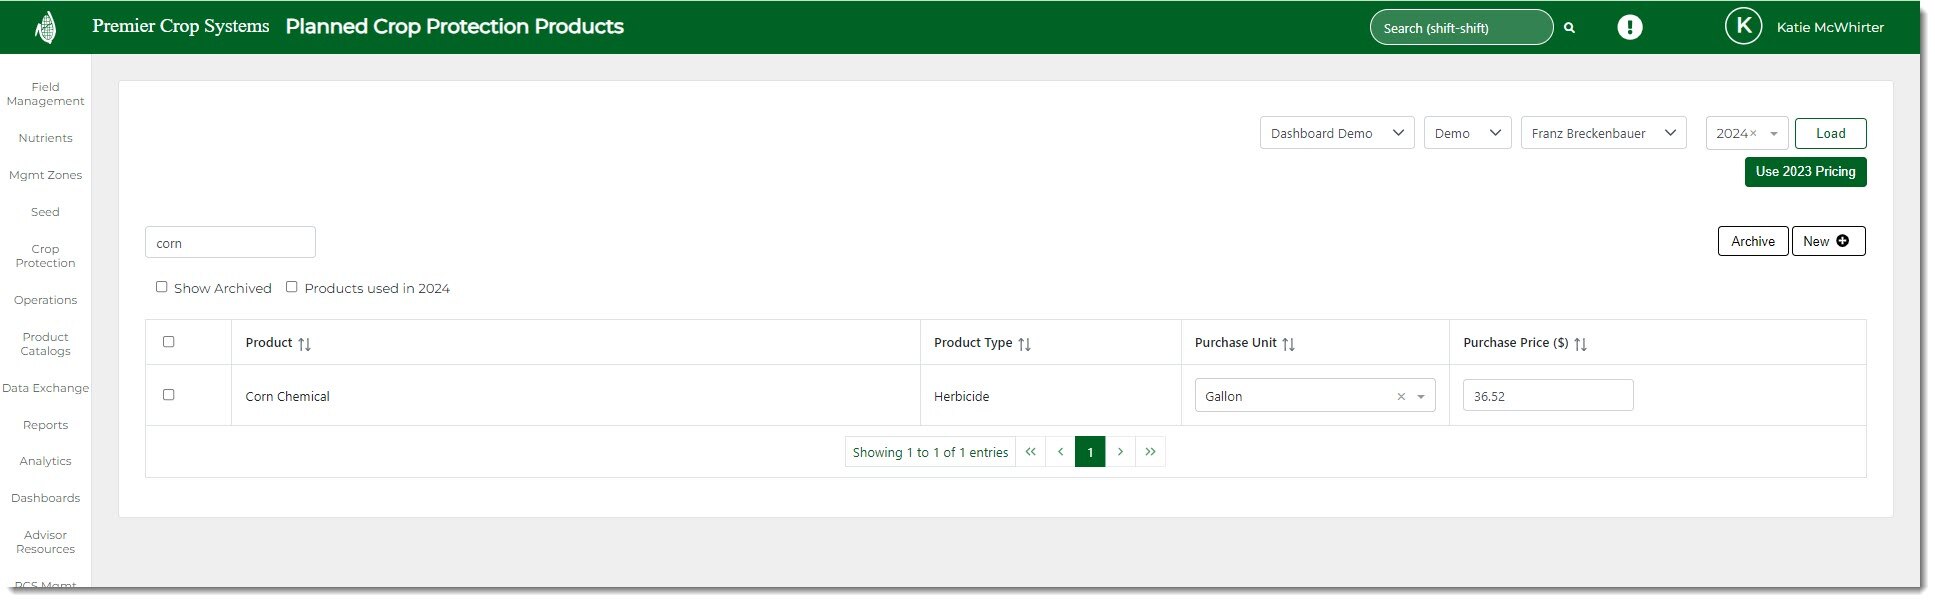
Task: Sort by Purchase Price column arrows
Action: coord(1580,344)
